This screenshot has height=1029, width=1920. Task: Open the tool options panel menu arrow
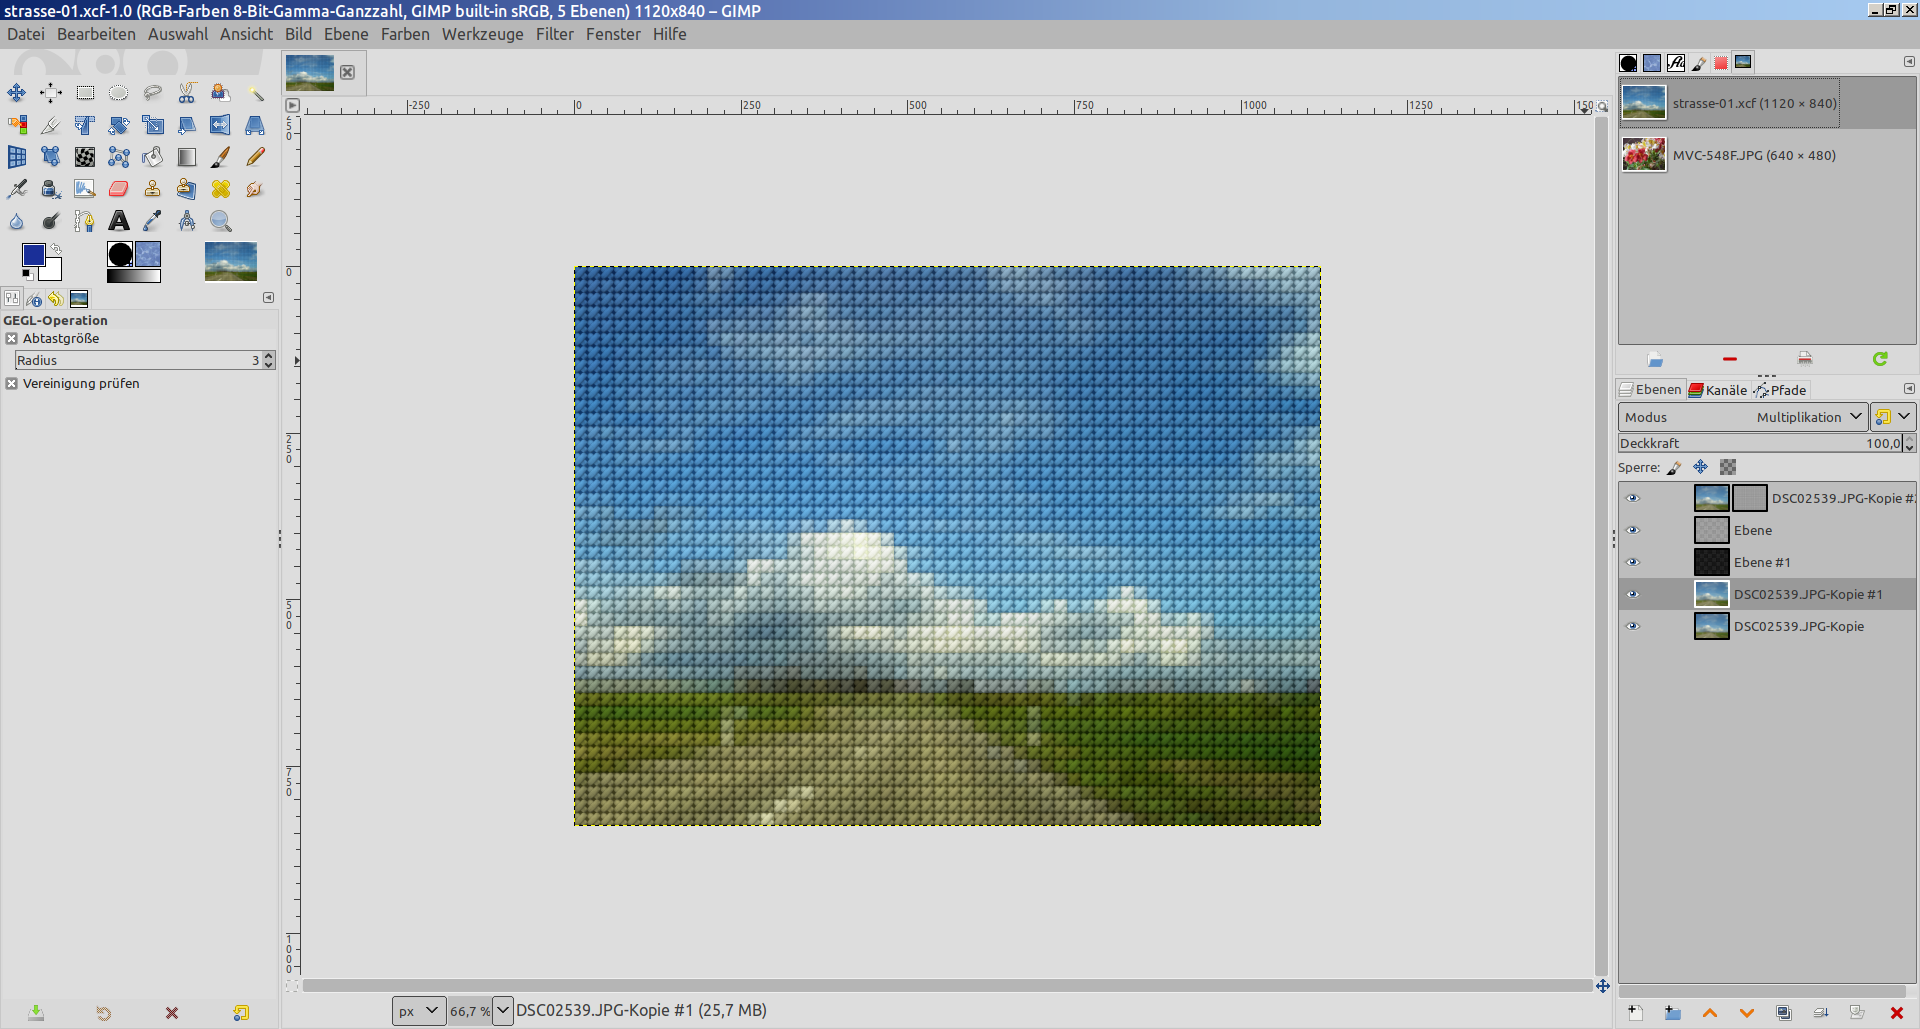tap(268, 298)
